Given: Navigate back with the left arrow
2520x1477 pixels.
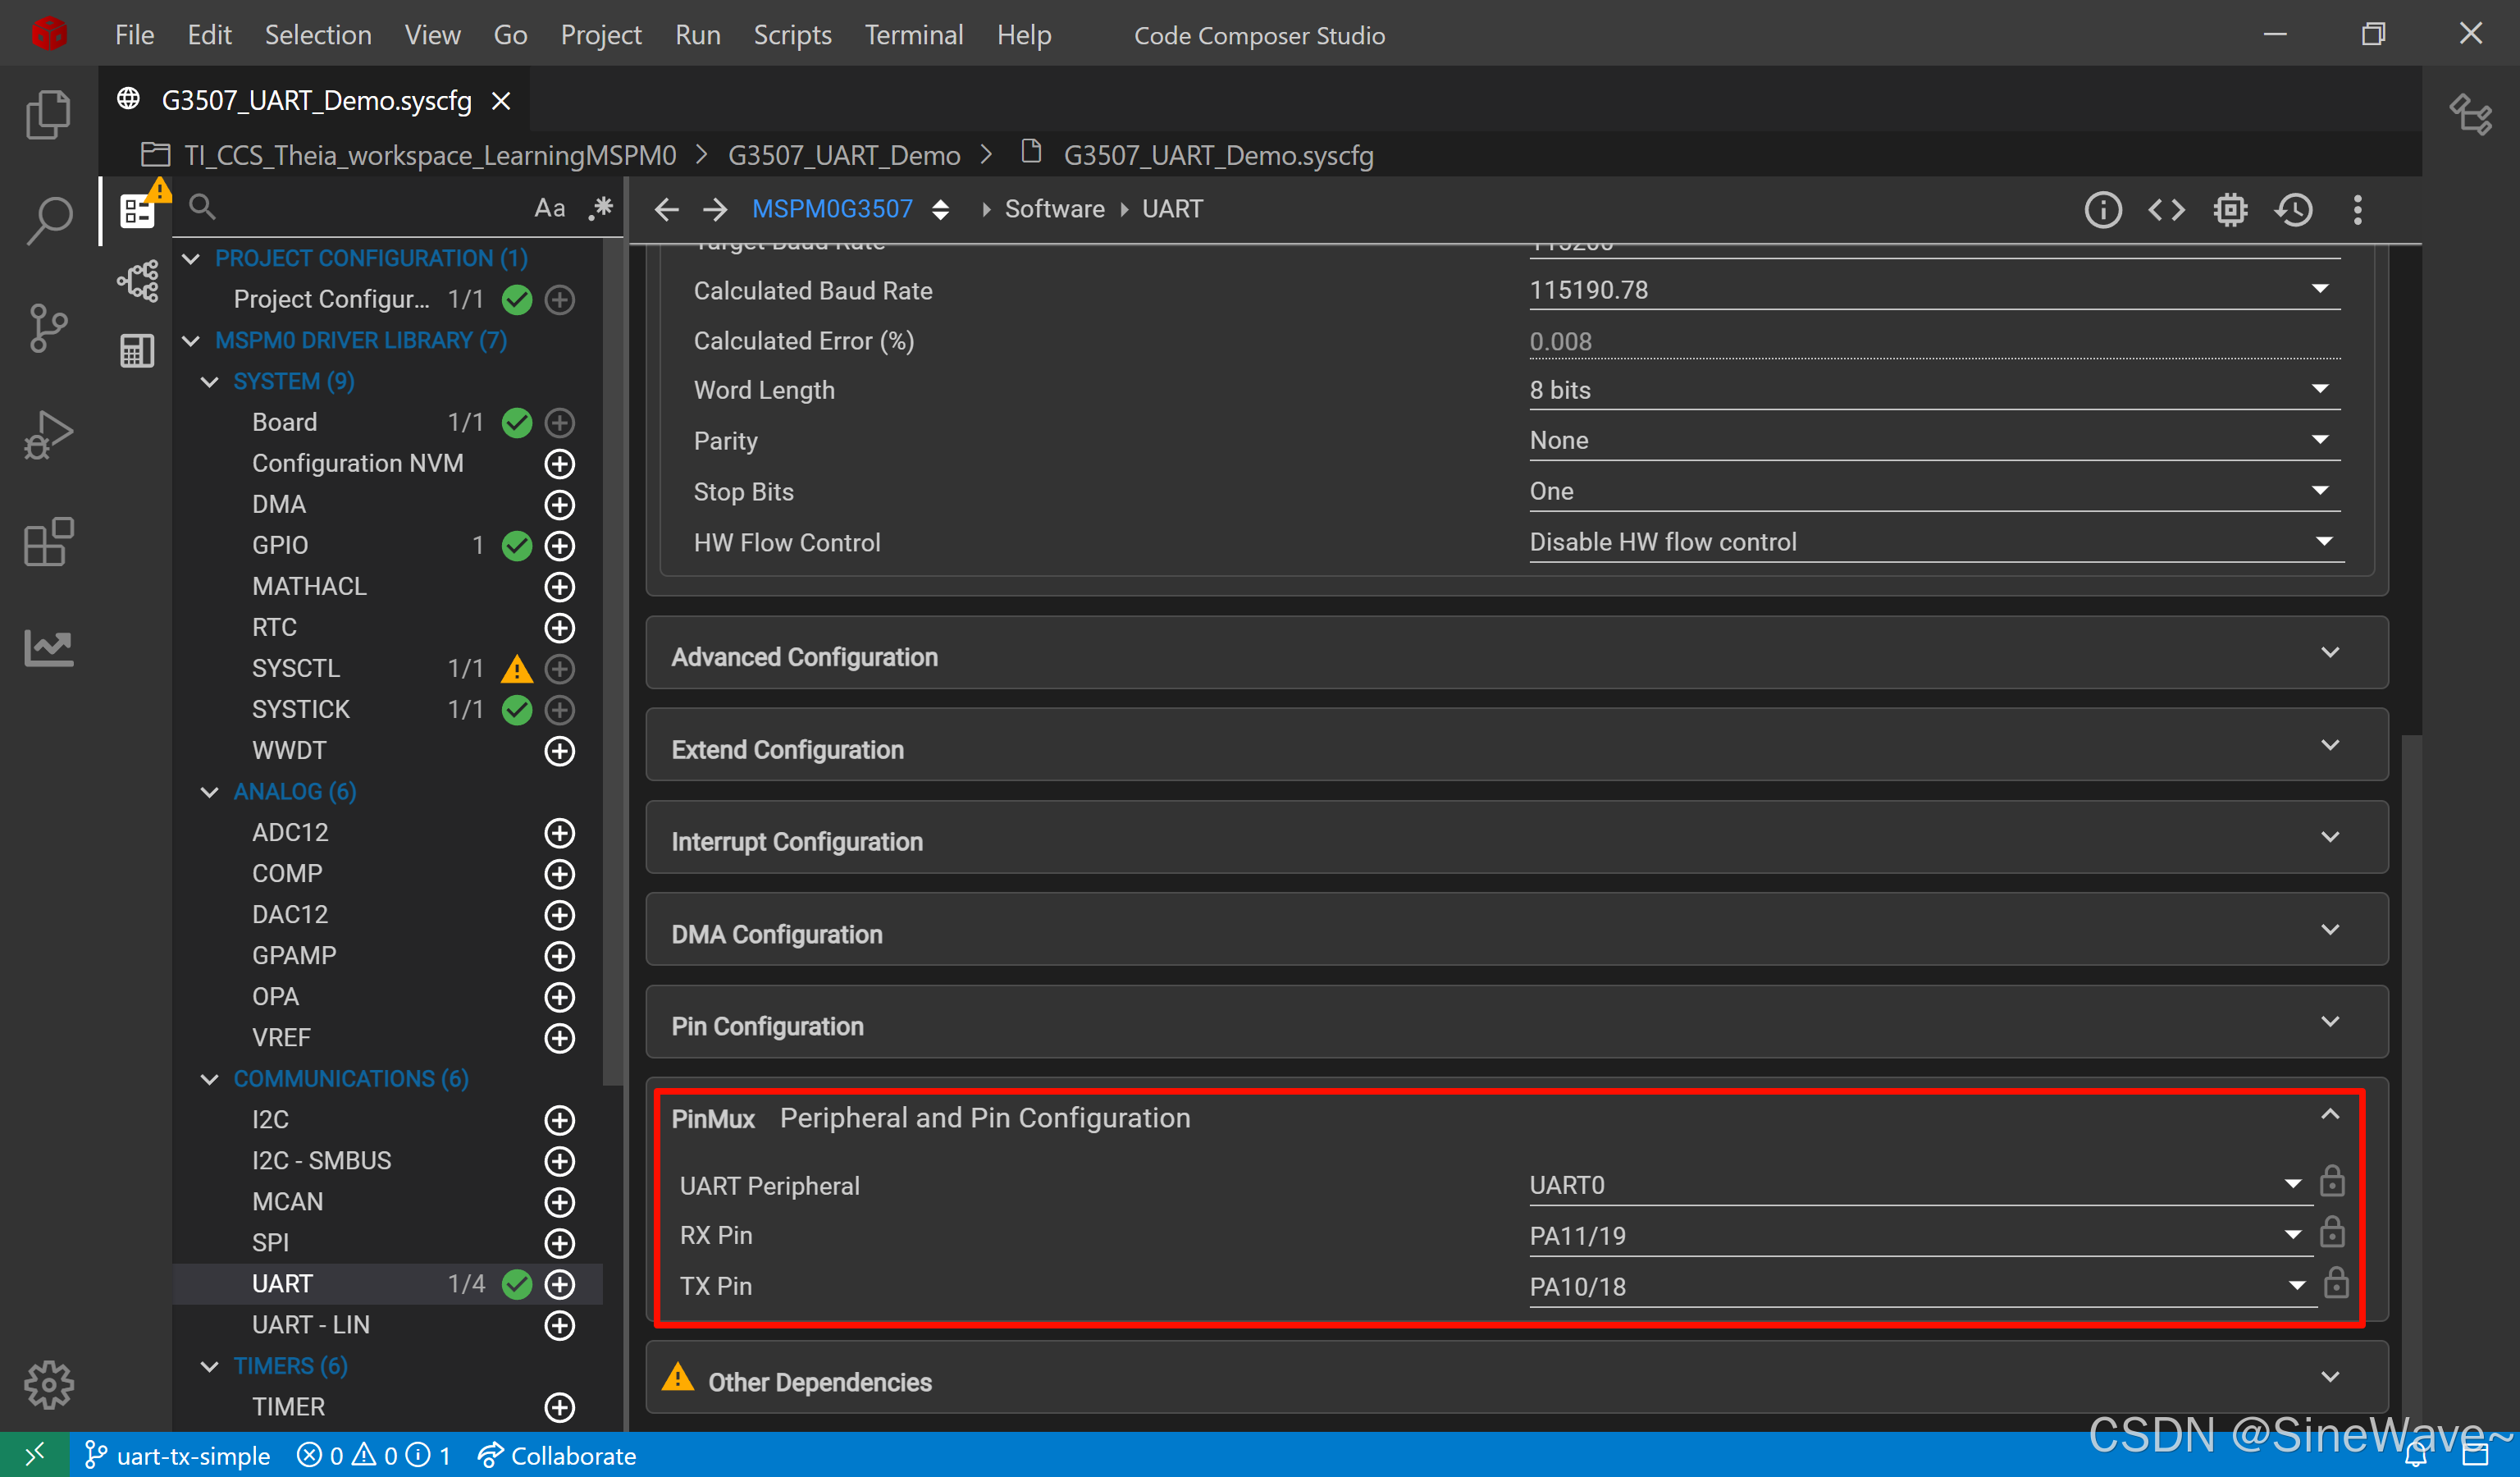Looking at the screenshot, I should point(666,209).
